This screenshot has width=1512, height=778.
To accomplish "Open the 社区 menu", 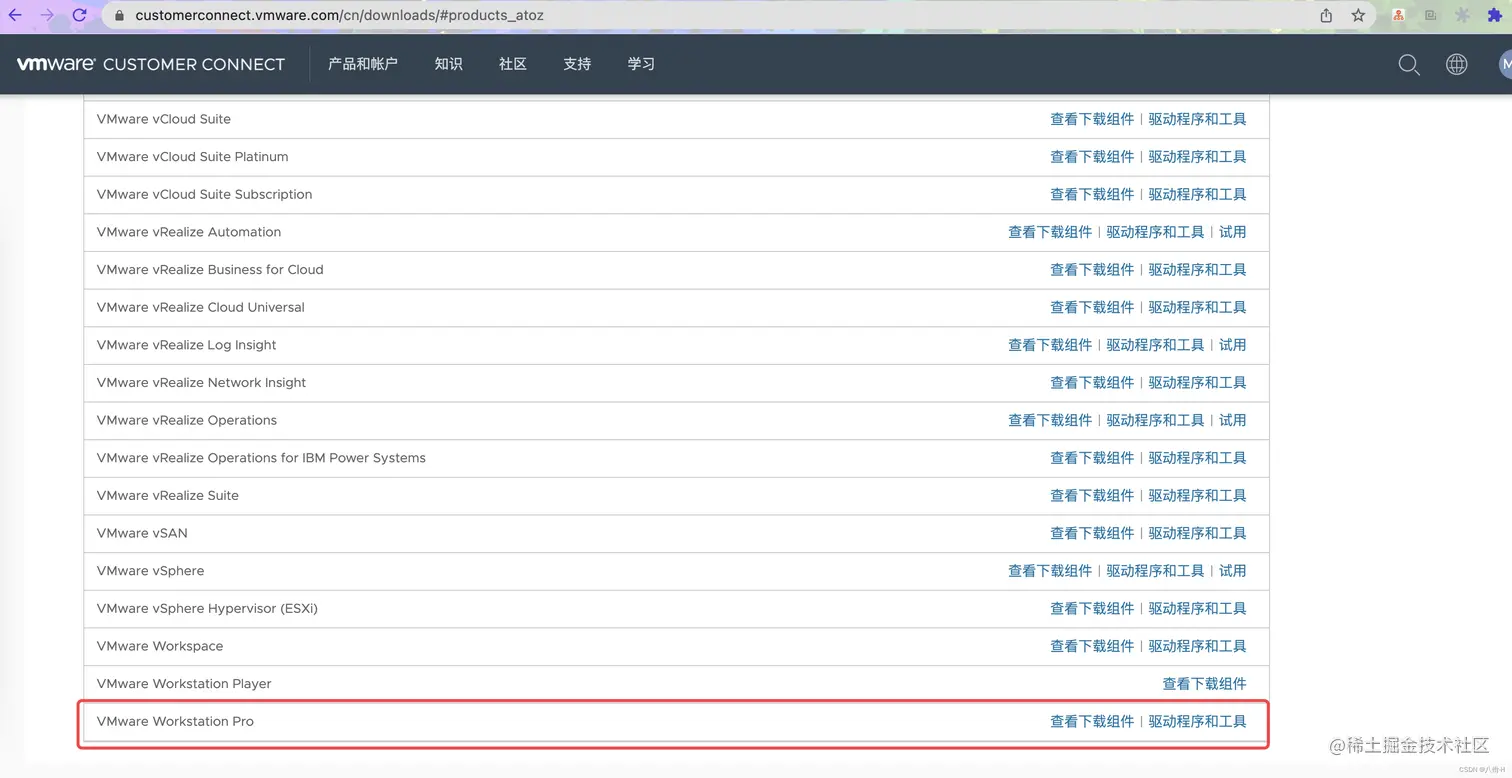I will coord(513,64).
